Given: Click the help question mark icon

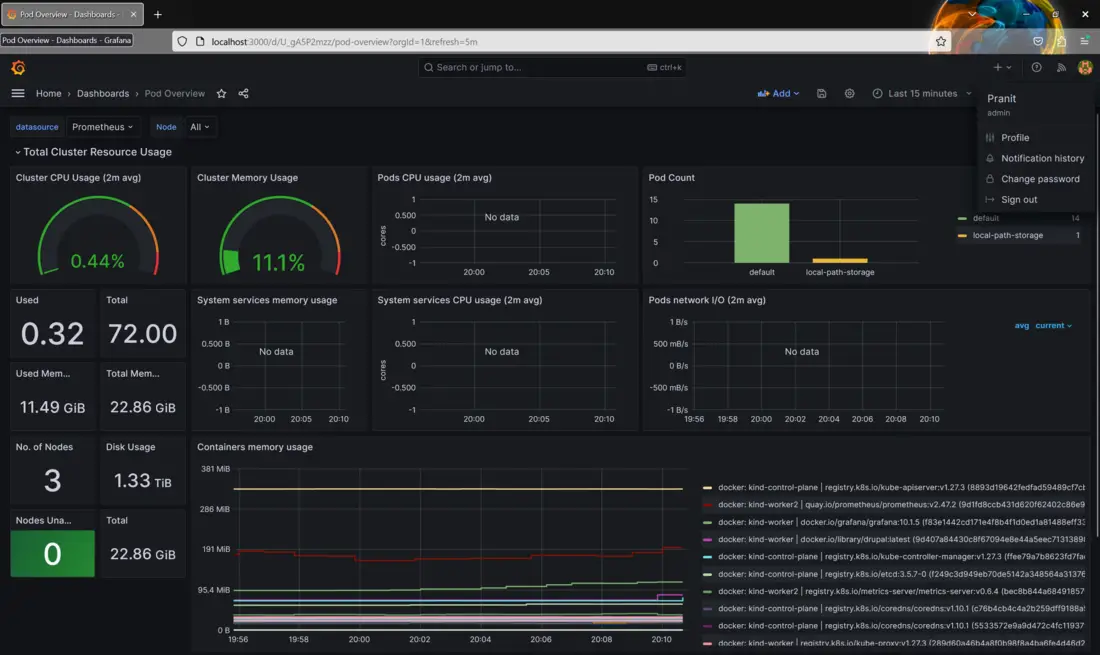Looking at the screenshot, I should point(1037,67).
